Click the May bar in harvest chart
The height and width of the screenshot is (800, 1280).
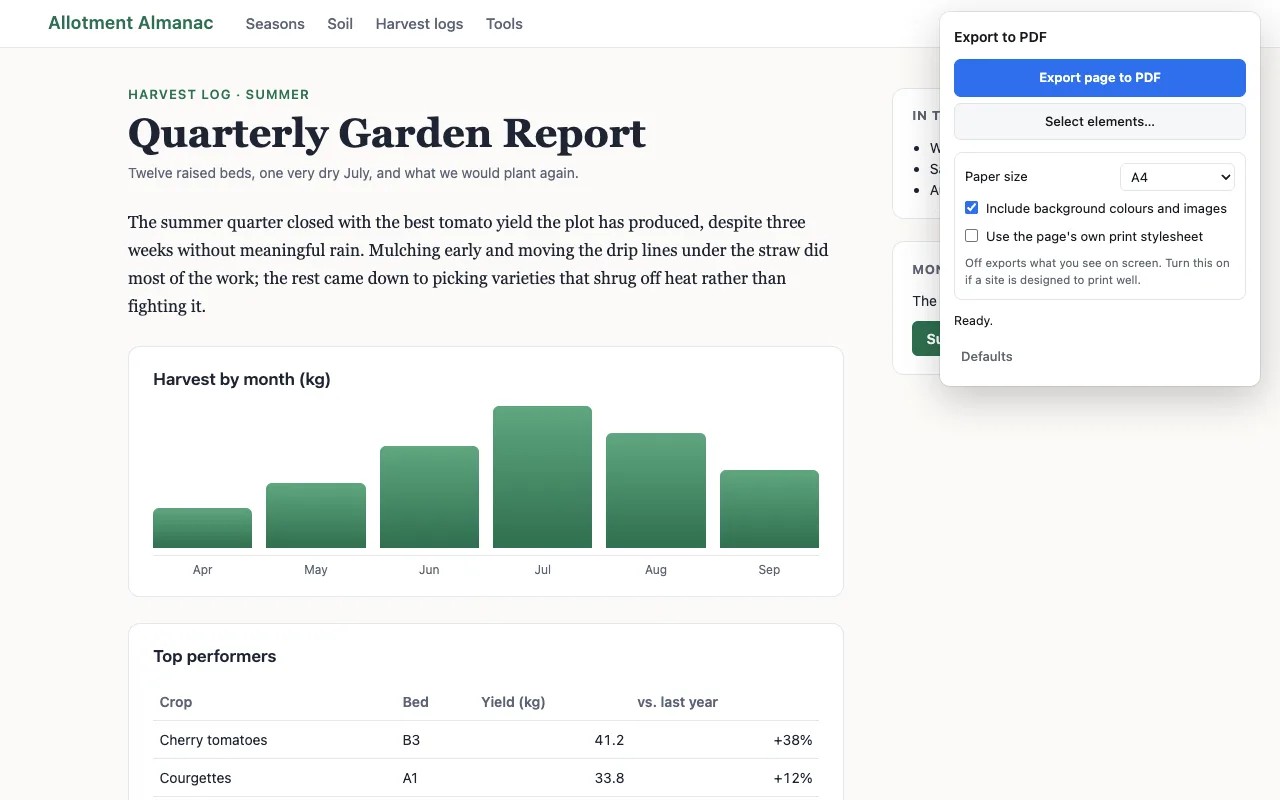coord(316,515)
